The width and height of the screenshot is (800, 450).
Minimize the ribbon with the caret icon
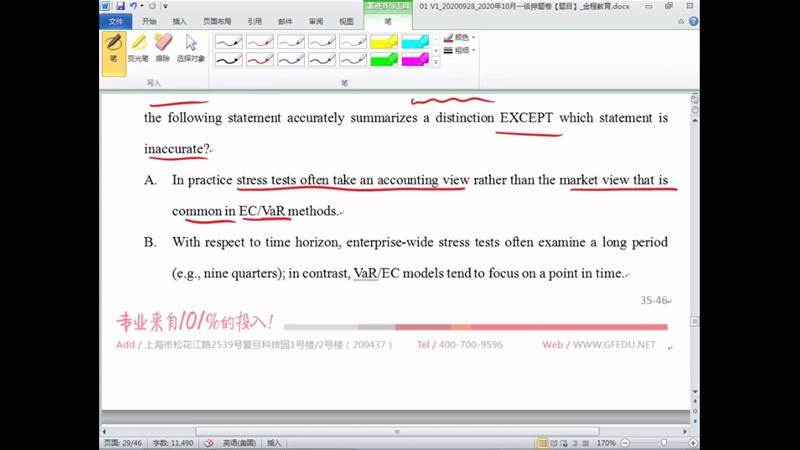click(681, 21)
